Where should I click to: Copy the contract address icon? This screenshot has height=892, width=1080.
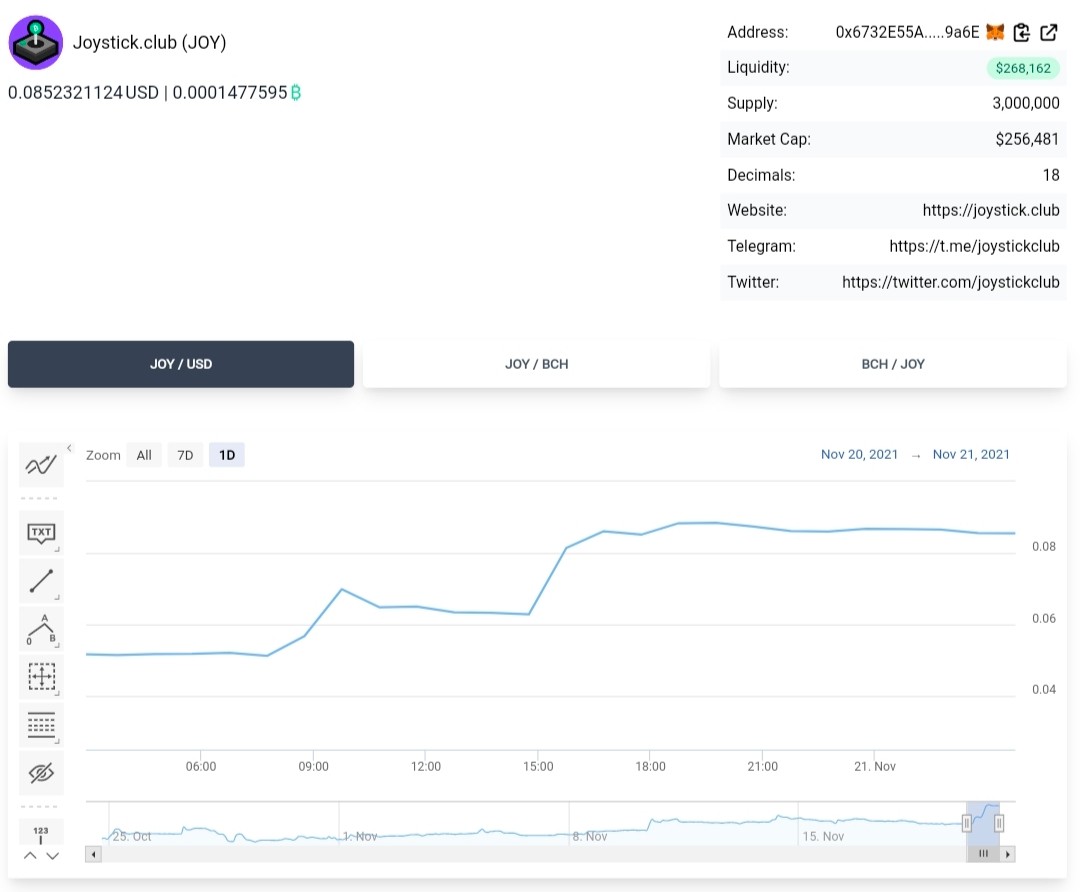[x=1021, y=32]
